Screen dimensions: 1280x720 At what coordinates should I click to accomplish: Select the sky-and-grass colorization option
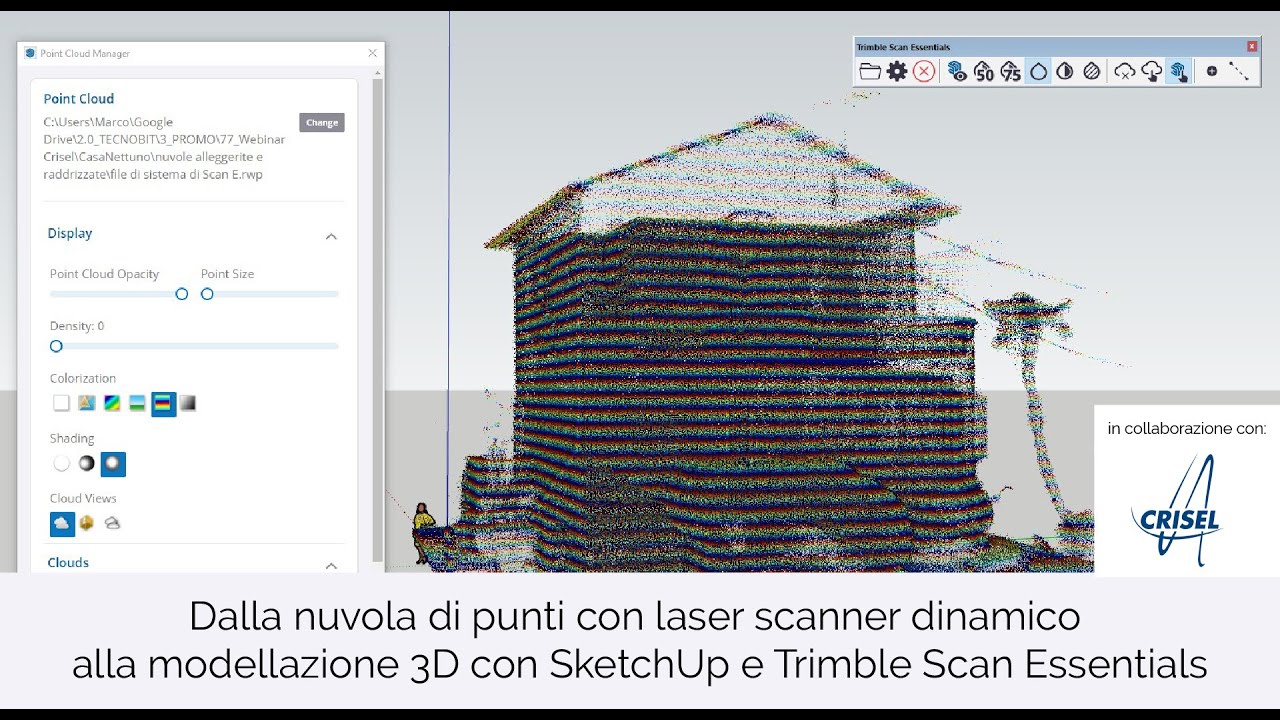click(x=137, y=403)
